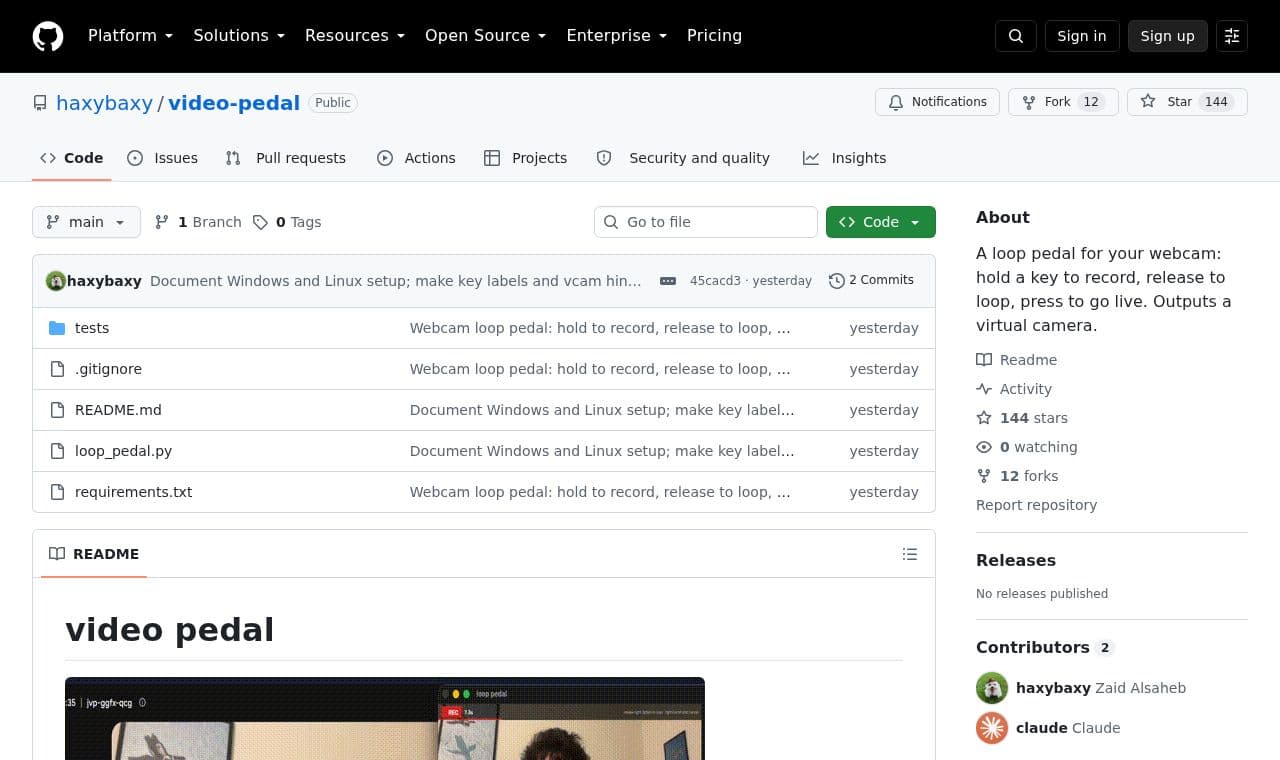Screen dimensions: 1280x760
Task: Open the 1 Branch link
Action: (x=198, y=222)
